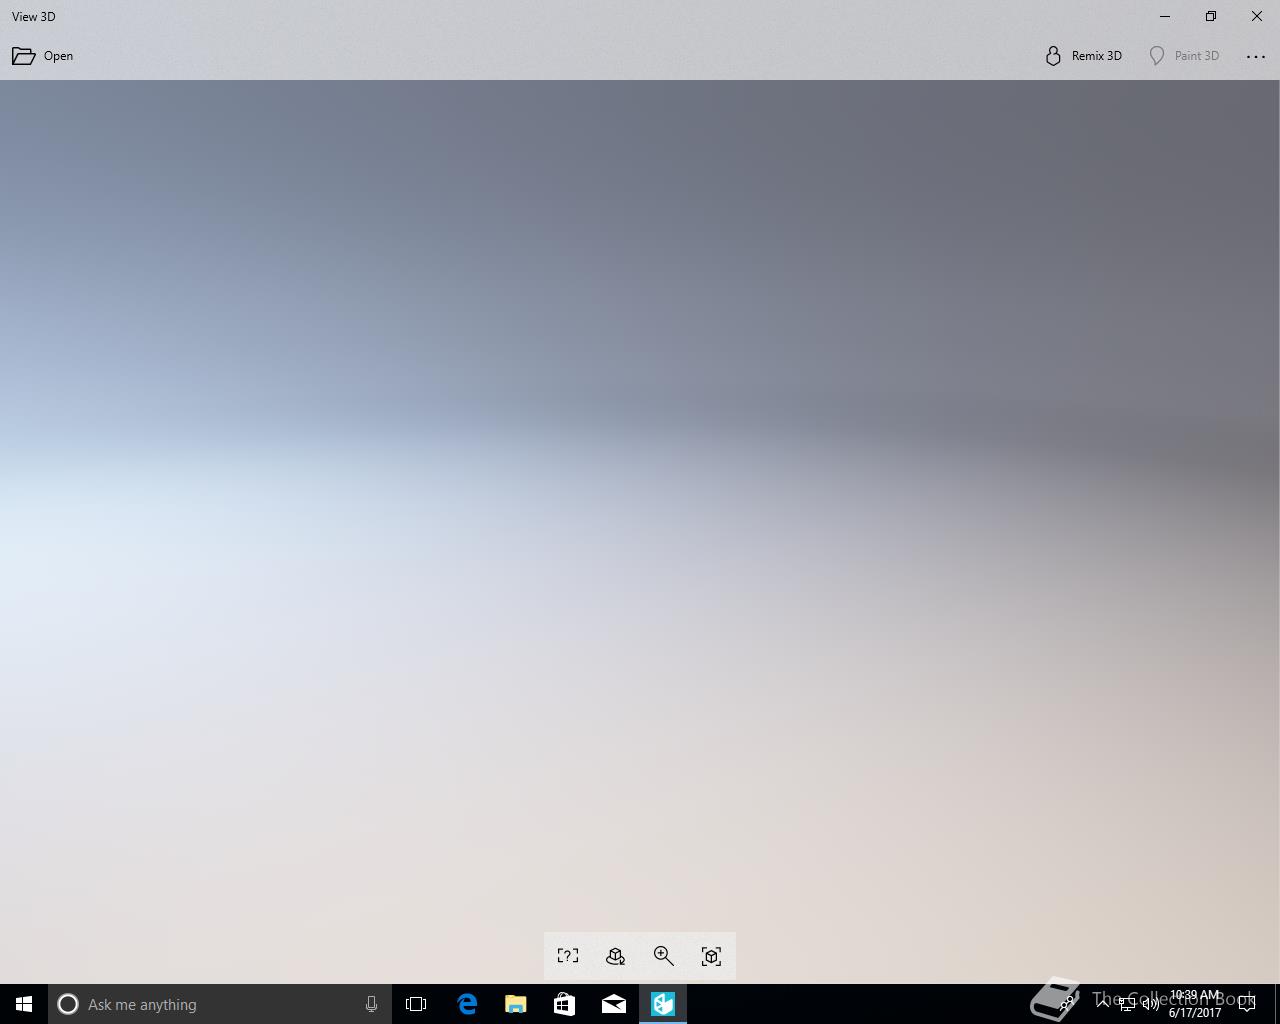The image size is (1280, 1024).
Task: Open File Explorer from taskbar
Action: click(x=516, y=1004)
